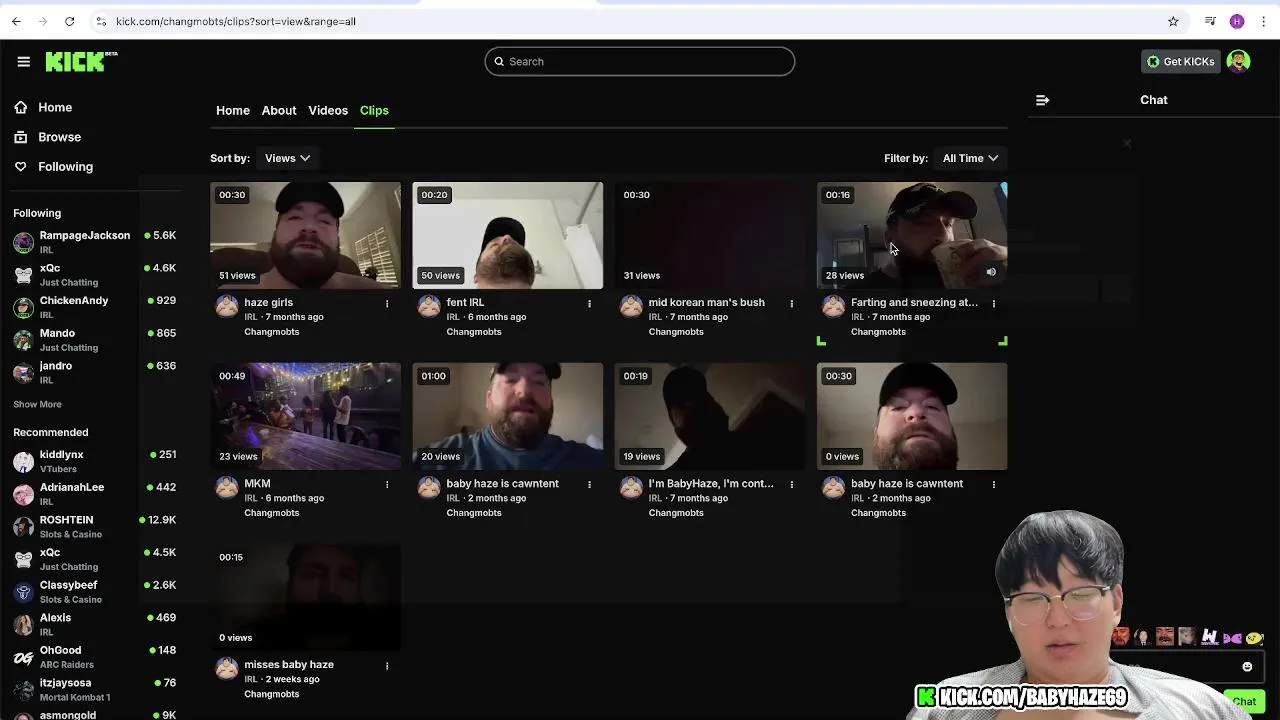Open options for I'm BabyHaze clip

click(791, 484)
